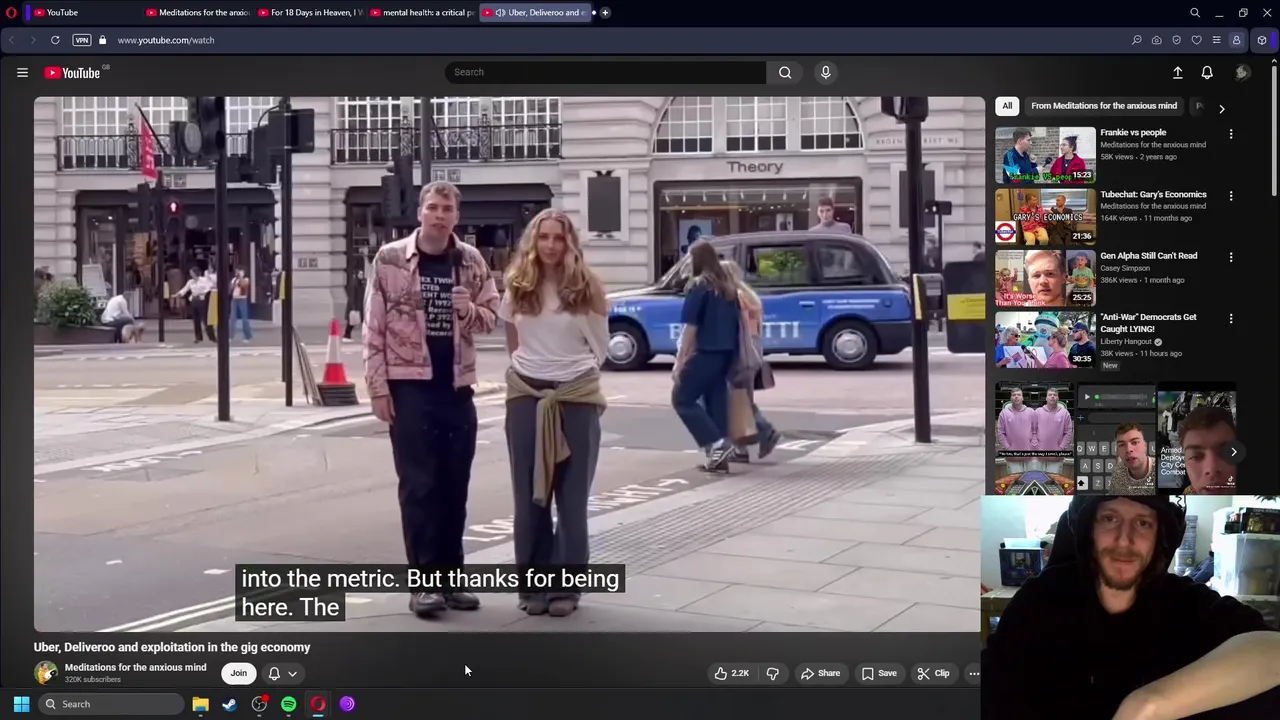Open the privacy protection shield icon

click(1177, 40)
